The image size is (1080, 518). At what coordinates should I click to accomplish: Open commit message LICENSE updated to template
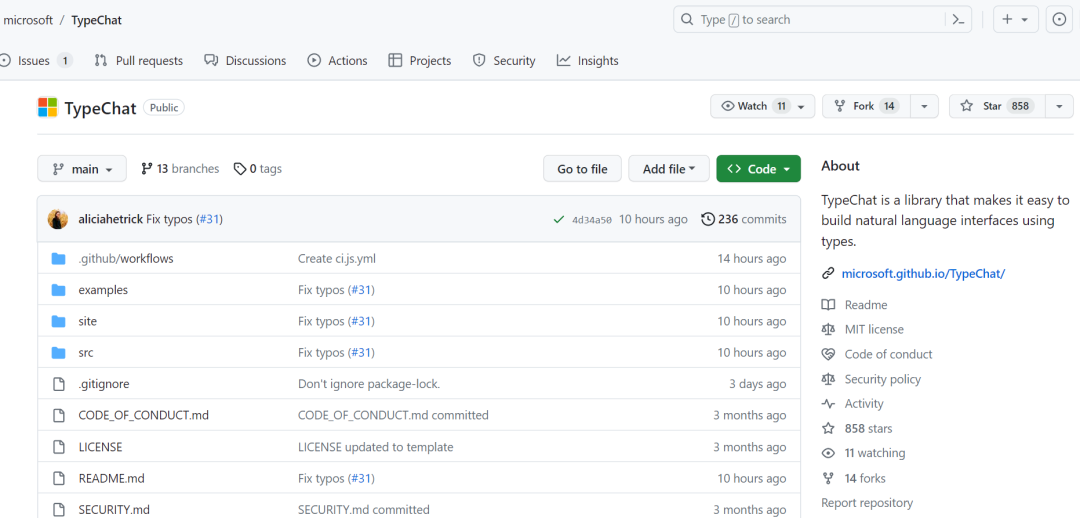pyautogui.click(x=375, y=447)
